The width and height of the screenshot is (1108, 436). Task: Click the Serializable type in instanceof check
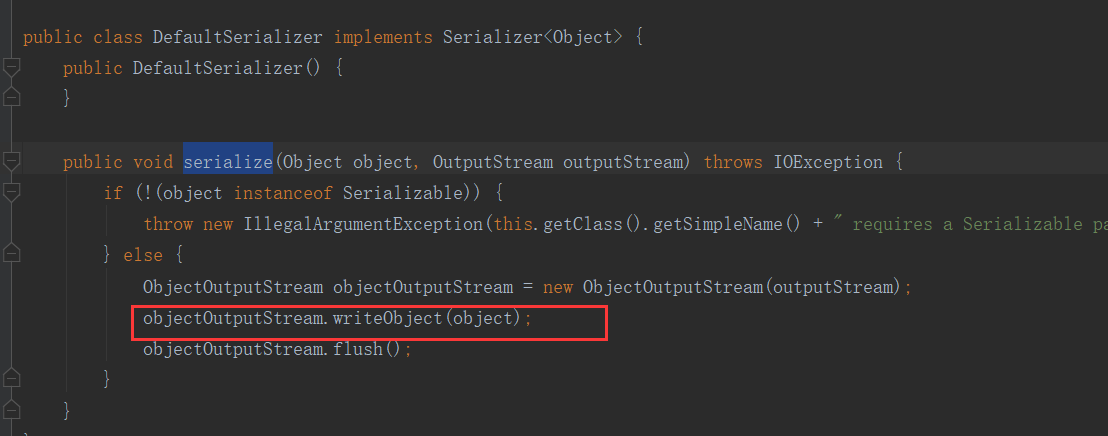pos(409,193)
